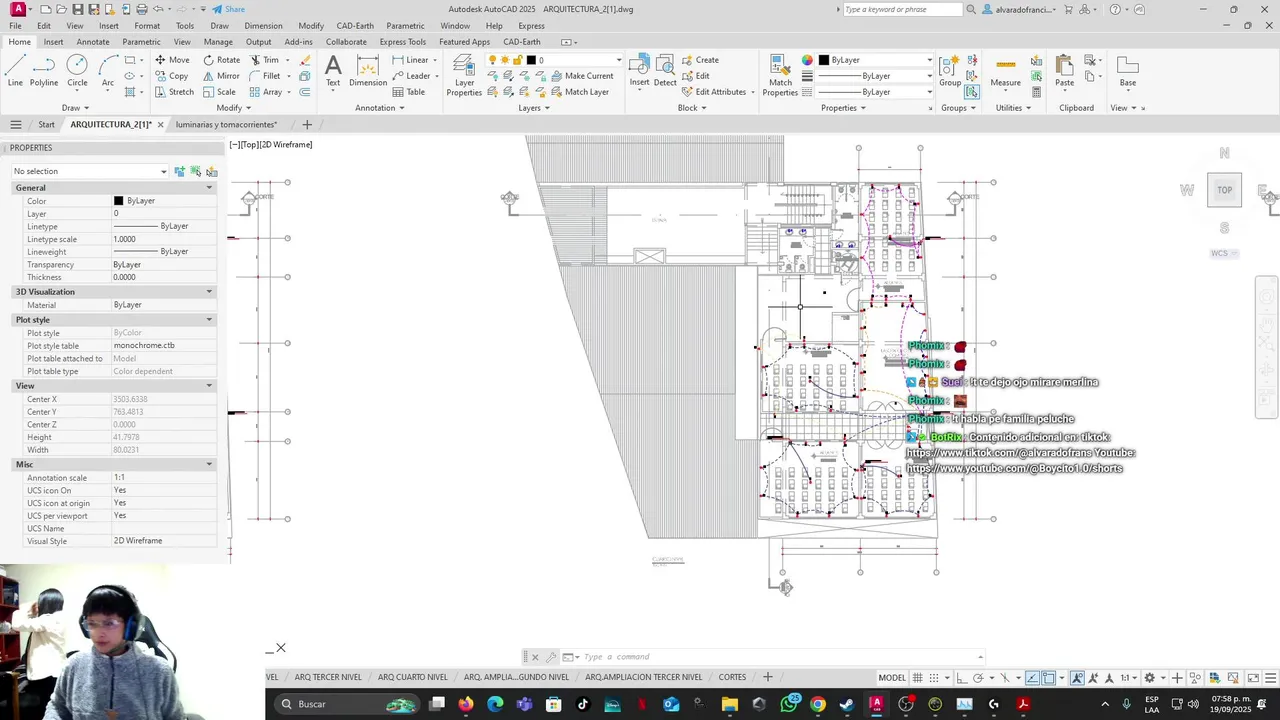
Task: Insert a Table
Action: point(408,92)
